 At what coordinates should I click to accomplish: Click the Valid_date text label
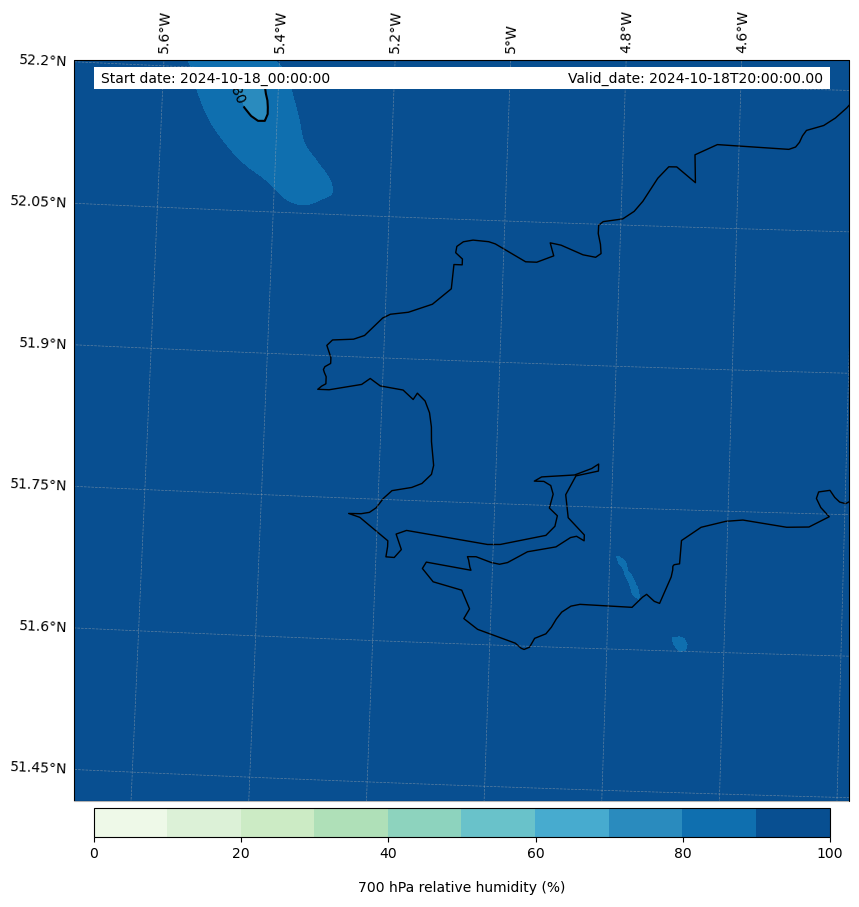[695, 78]
